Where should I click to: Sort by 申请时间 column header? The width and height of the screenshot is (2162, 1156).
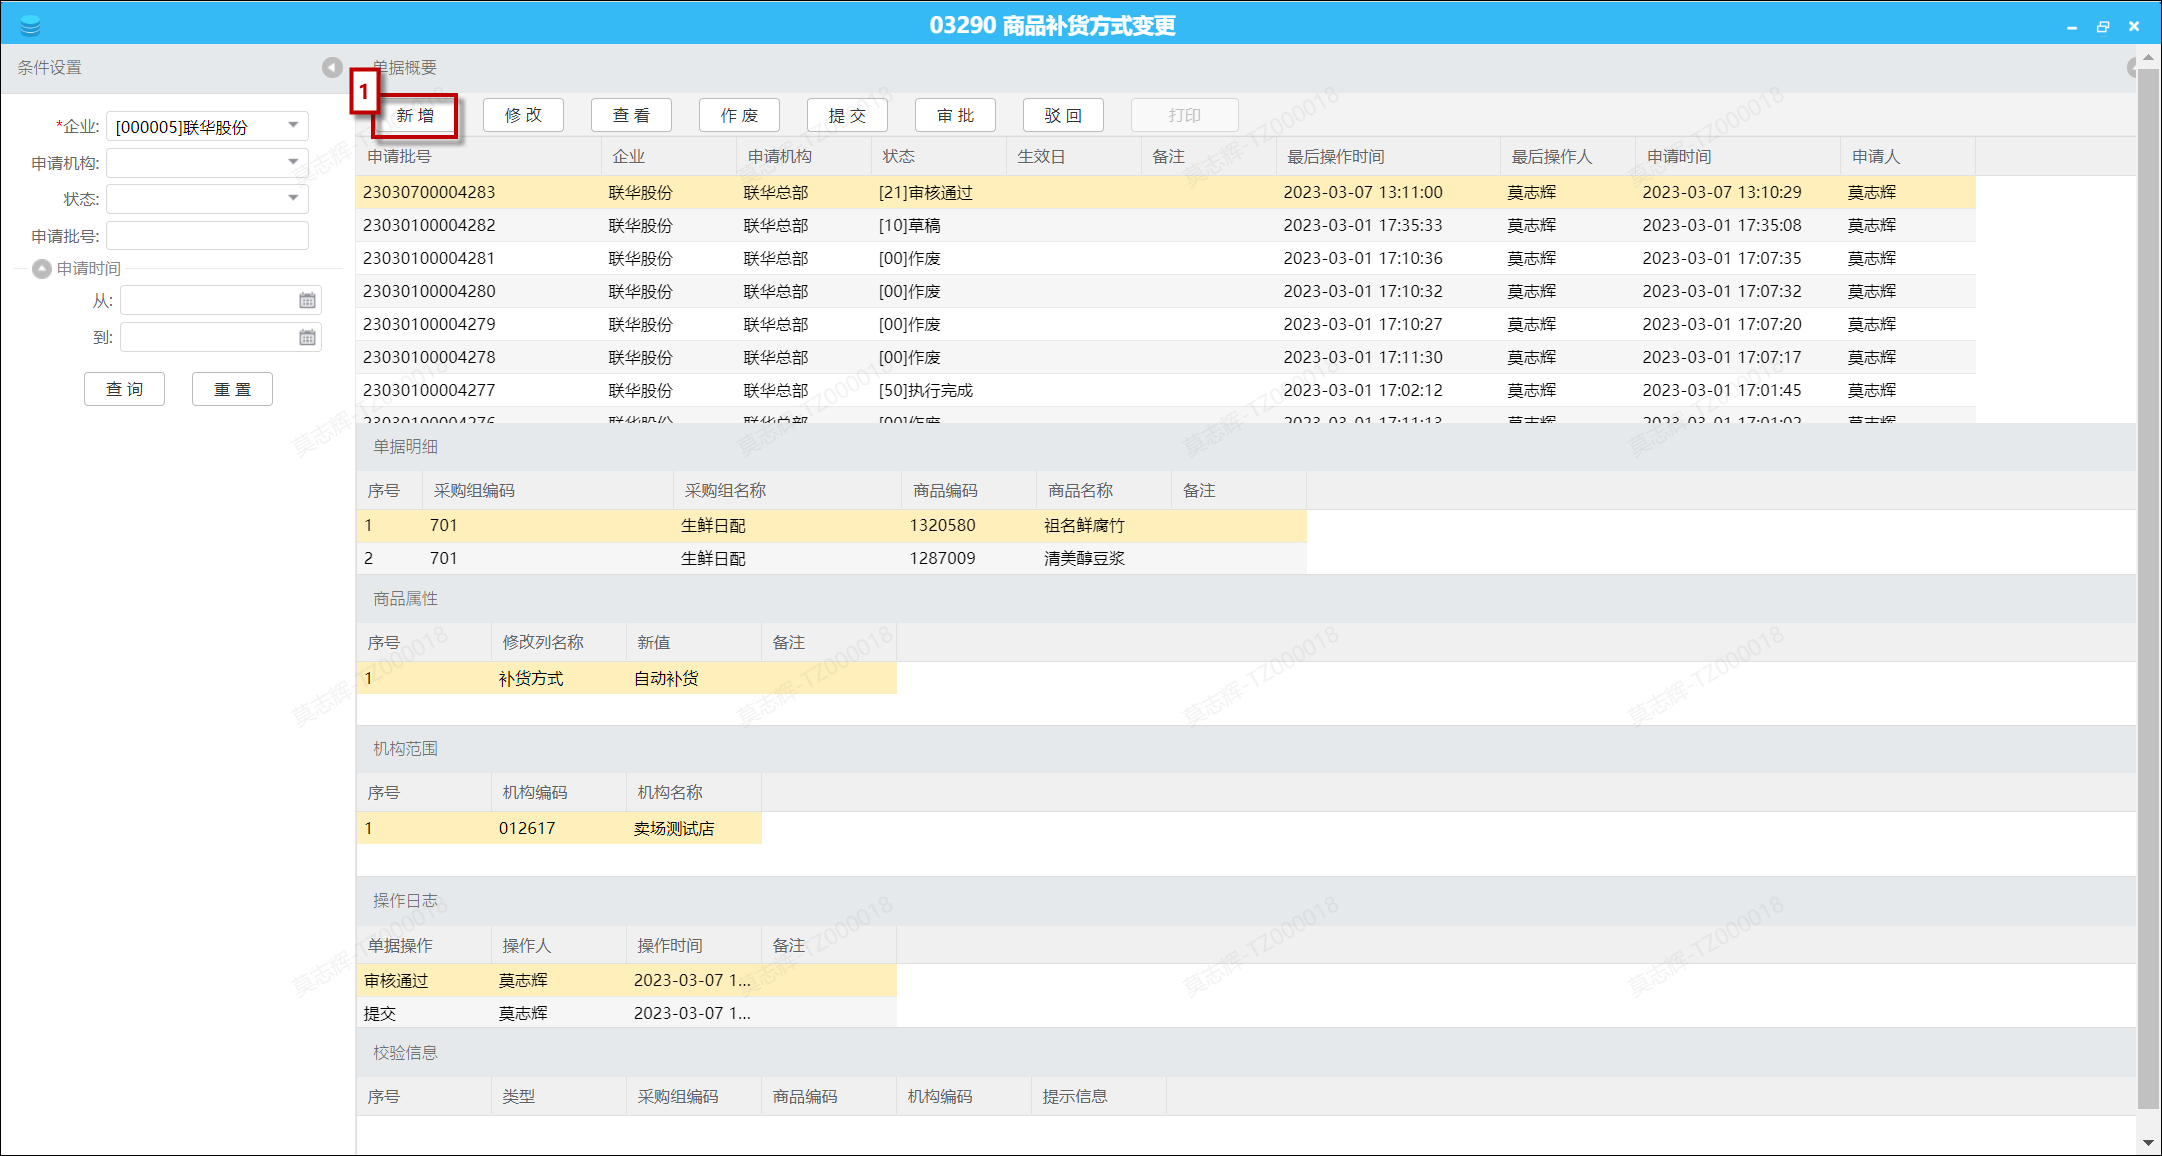[x=1738, y=156]
